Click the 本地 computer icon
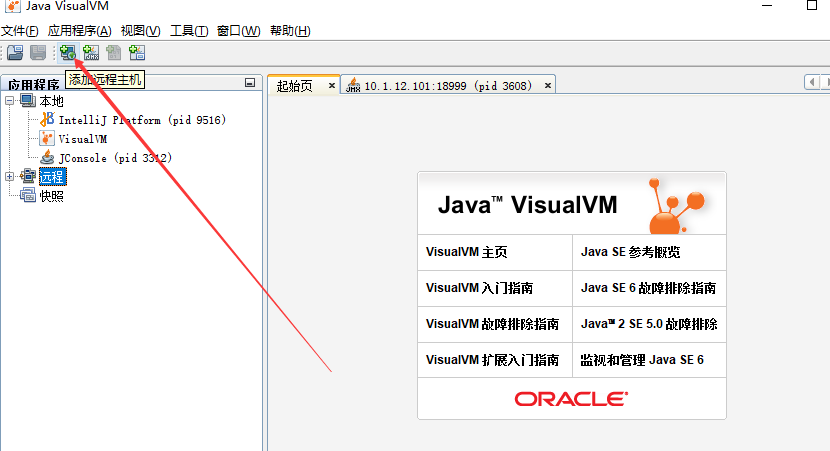The height and width of the screenshot is (451, 830). tap(28, 100)
